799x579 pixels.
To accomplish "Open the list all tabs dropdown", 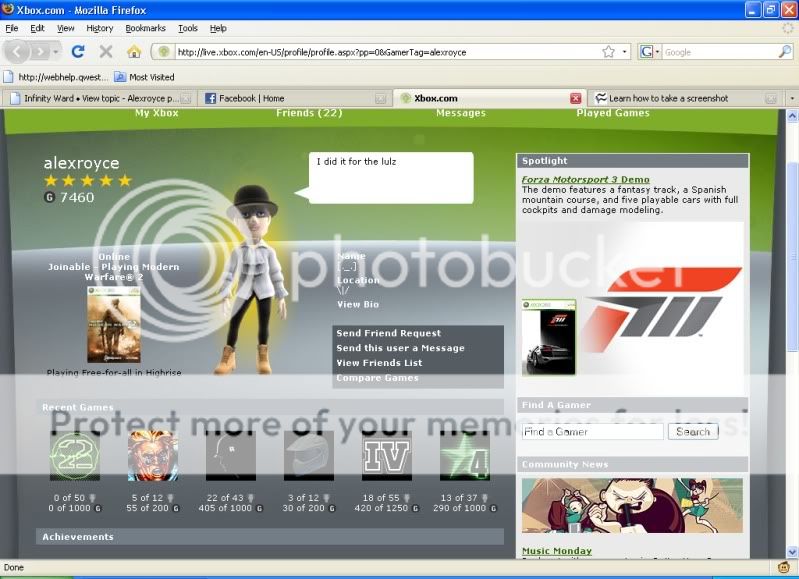I will click(792, 98).
